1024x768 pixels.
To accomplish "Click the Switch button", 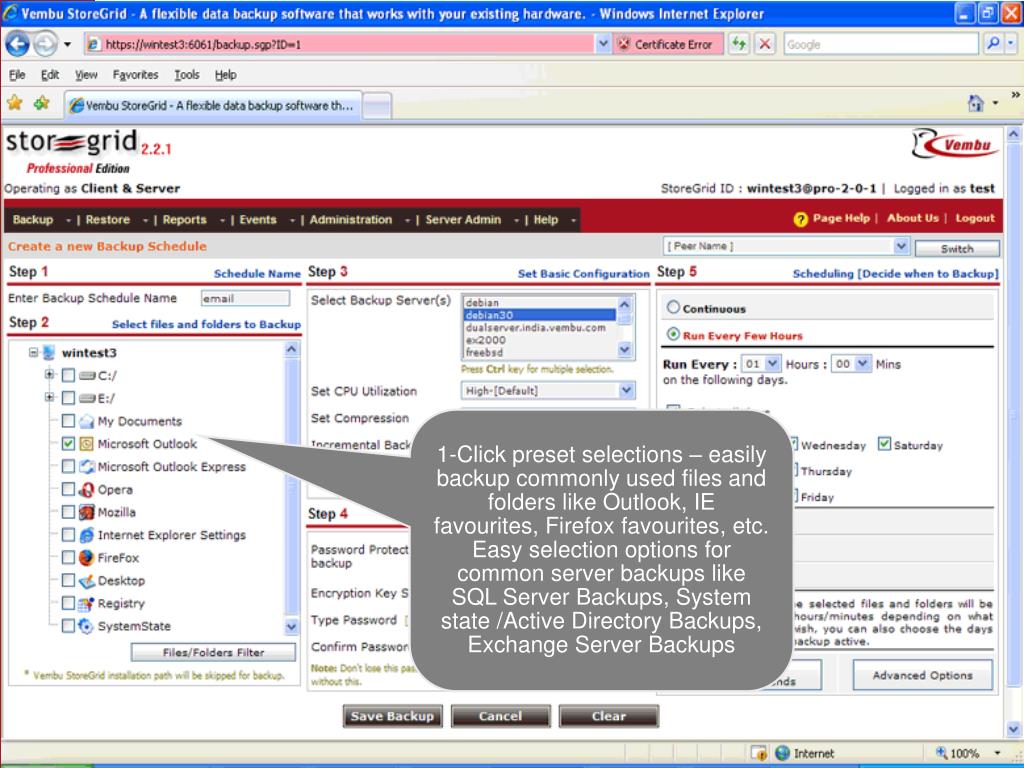I will 957,249.
